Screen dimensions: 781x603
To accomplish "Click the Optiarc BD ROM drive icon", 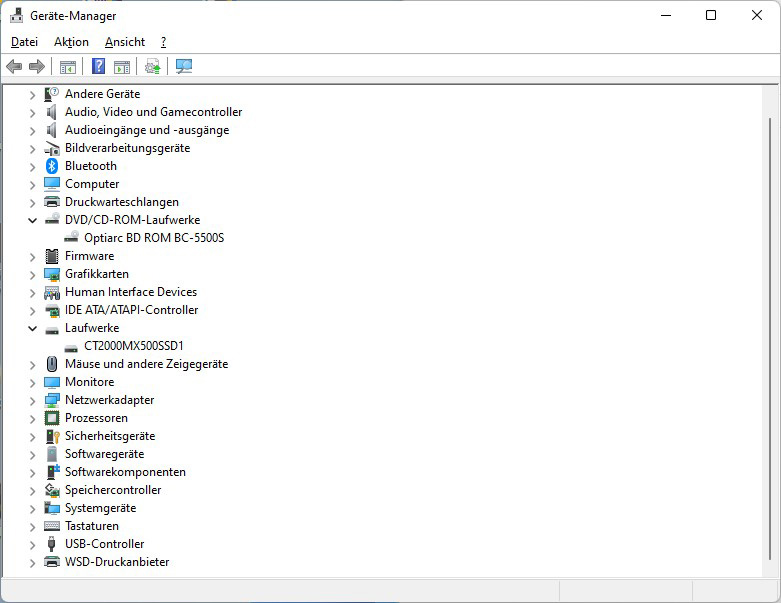I will (x=71, y=238).
